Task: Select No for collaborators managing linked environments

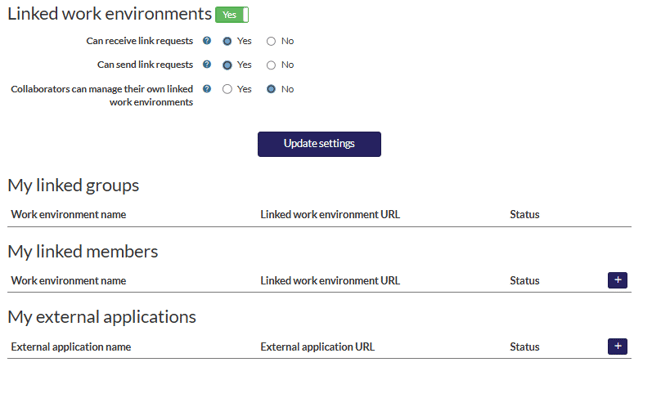Action: pyautogui.click(x=271, y=89)
